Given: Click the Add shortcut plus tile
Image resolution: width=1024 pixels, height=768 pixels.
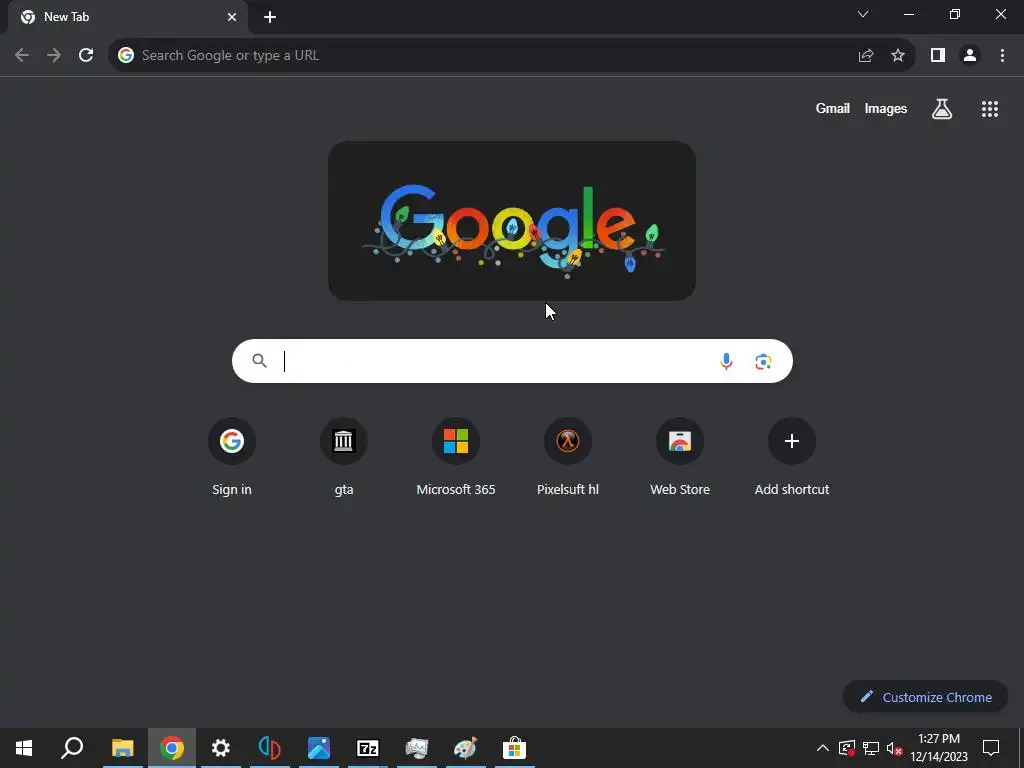Looking at the screenshot, I should (792, 458).
